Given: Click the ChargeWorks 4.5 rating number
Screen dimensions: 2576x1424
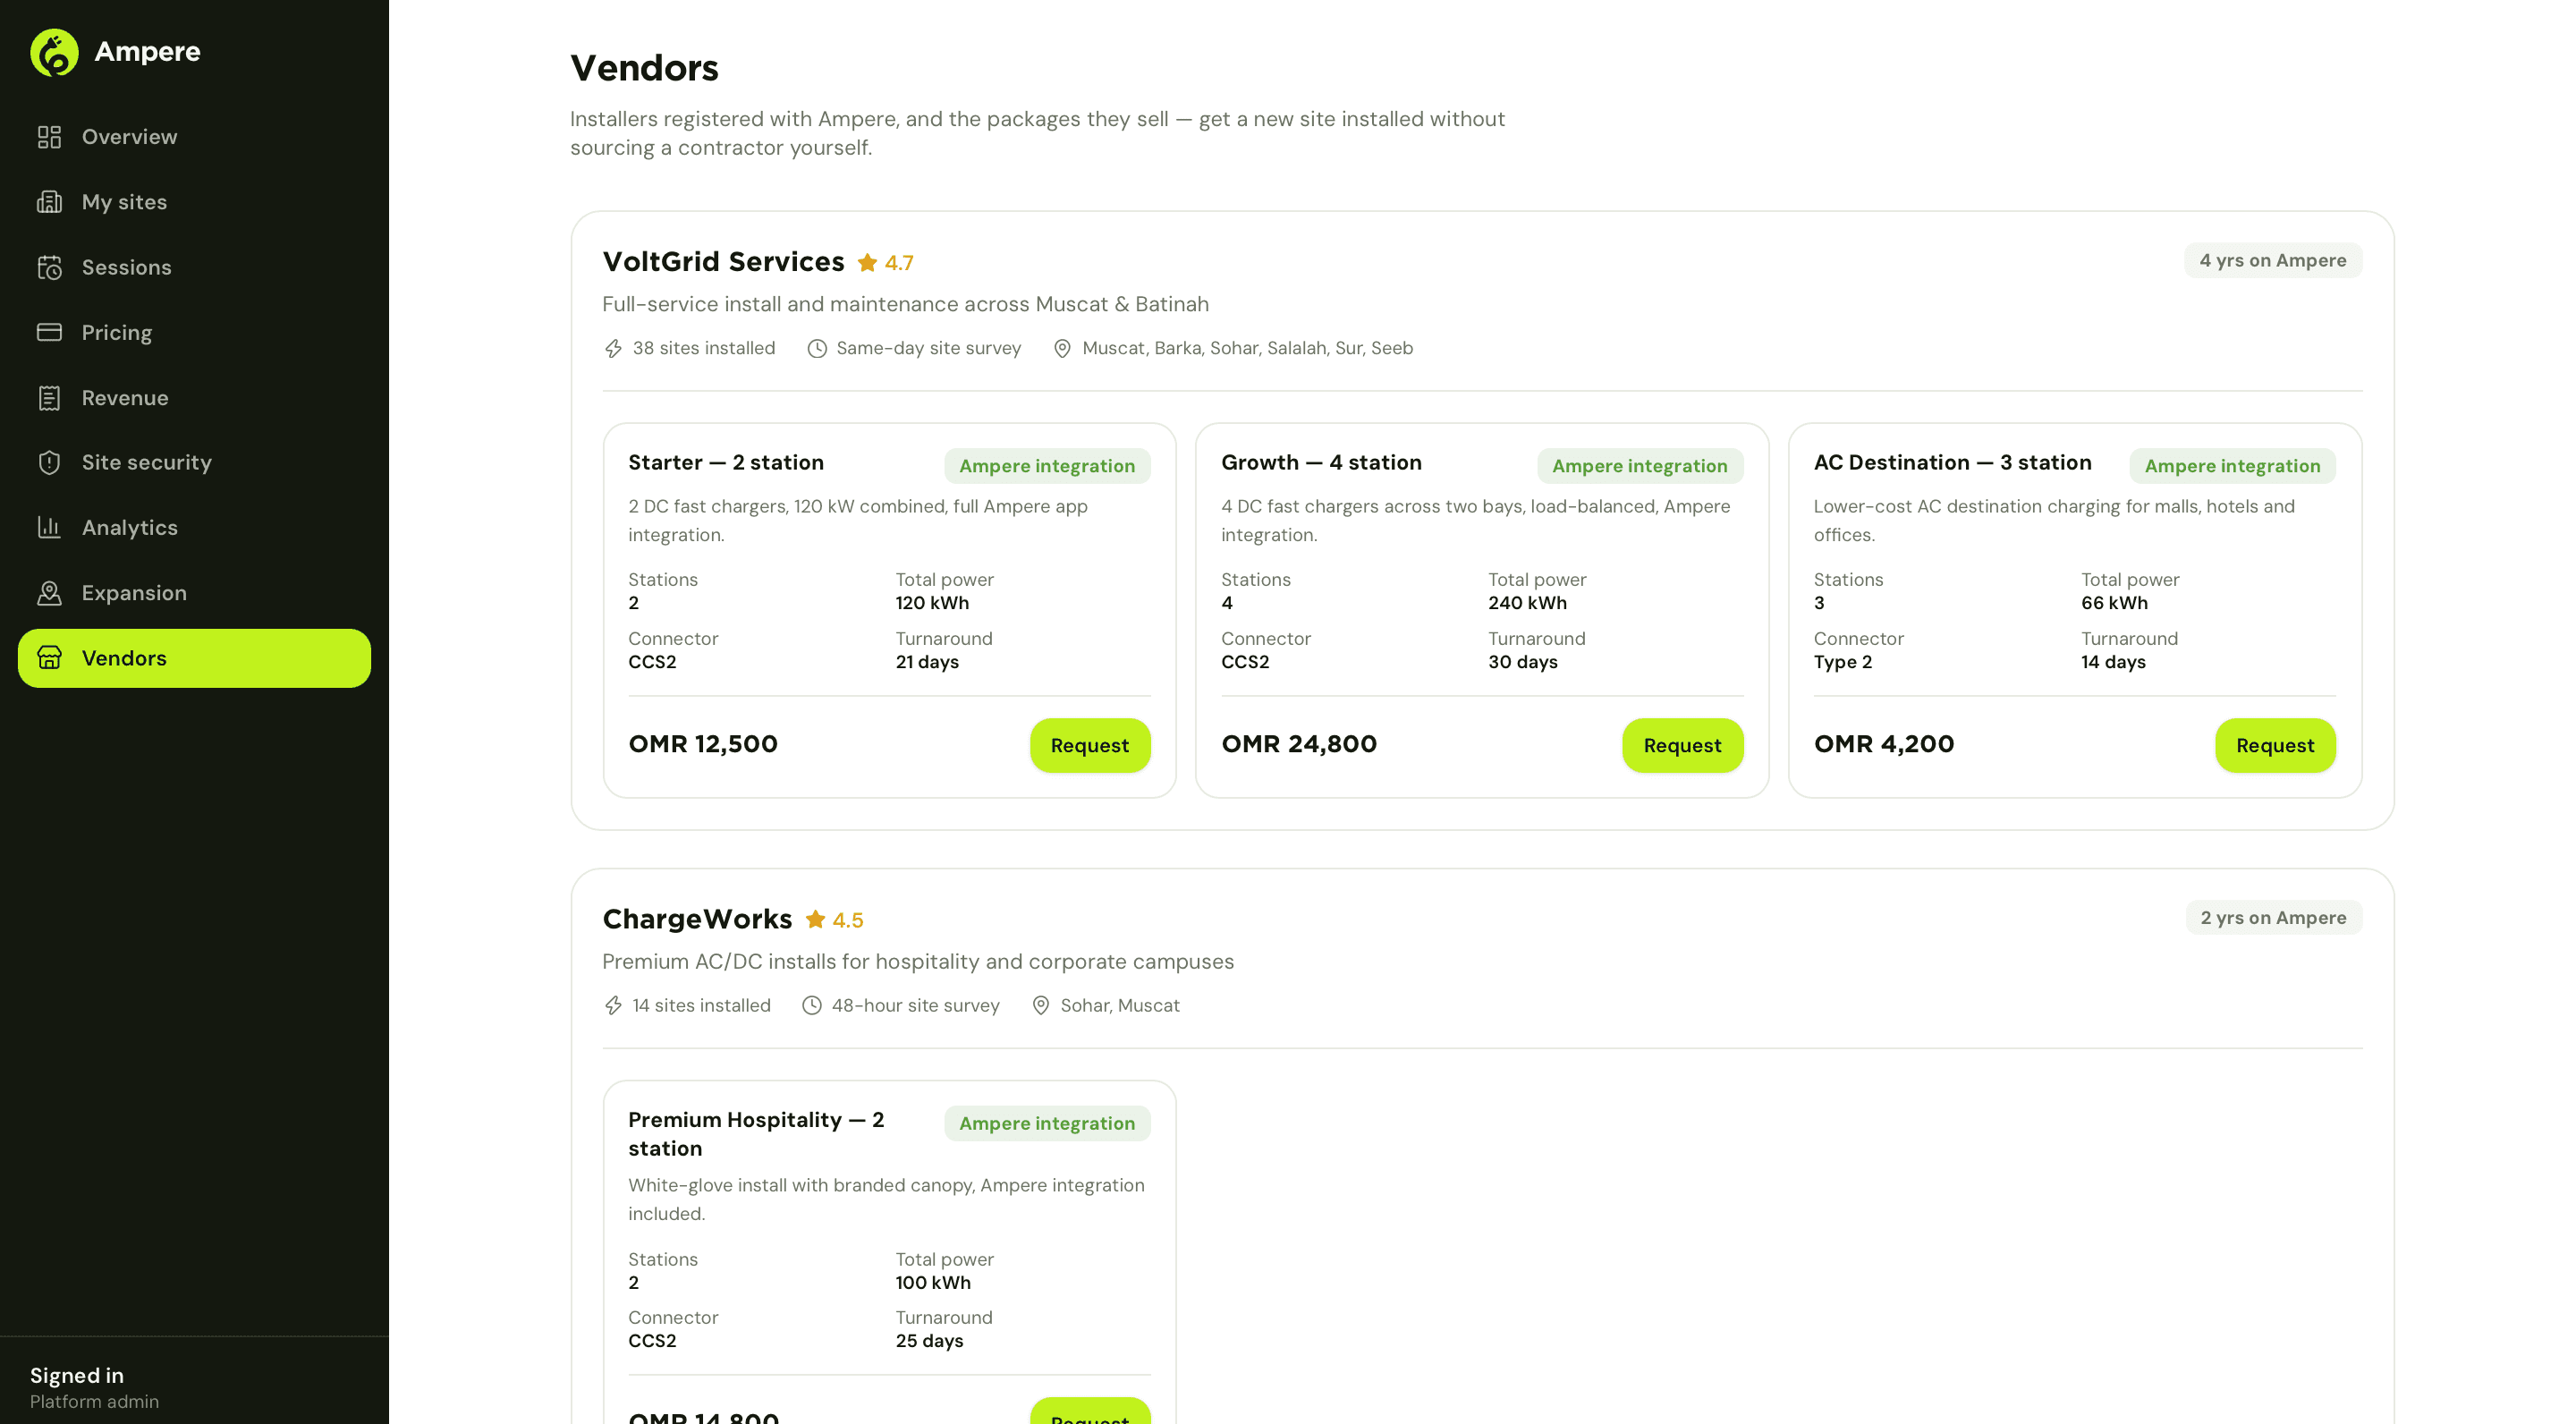Looking at the screenshot, I should point(847,920).
